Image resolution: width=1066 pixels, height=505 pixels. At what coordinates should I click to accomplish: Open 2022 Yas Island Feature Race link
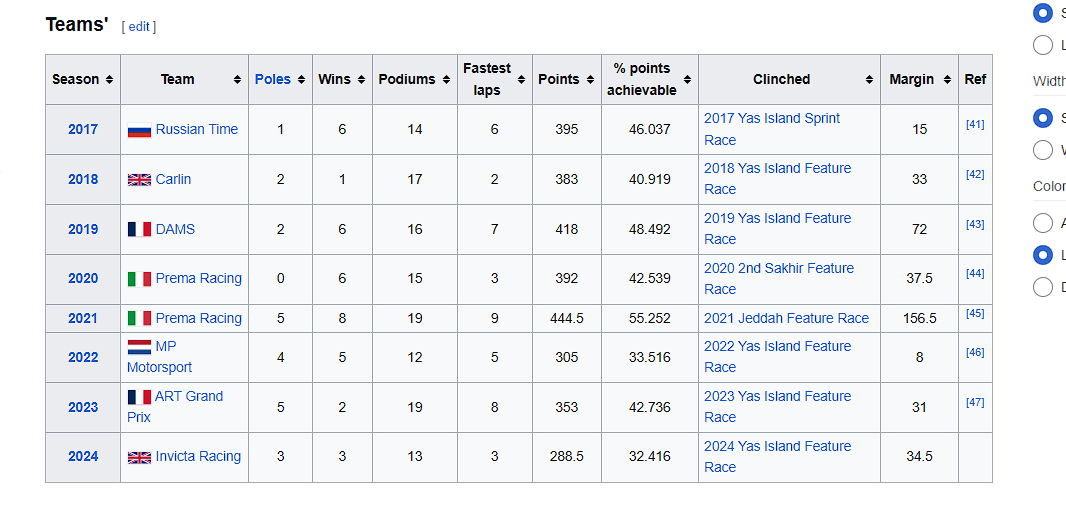pyautogui.click(x=777, y=357)
